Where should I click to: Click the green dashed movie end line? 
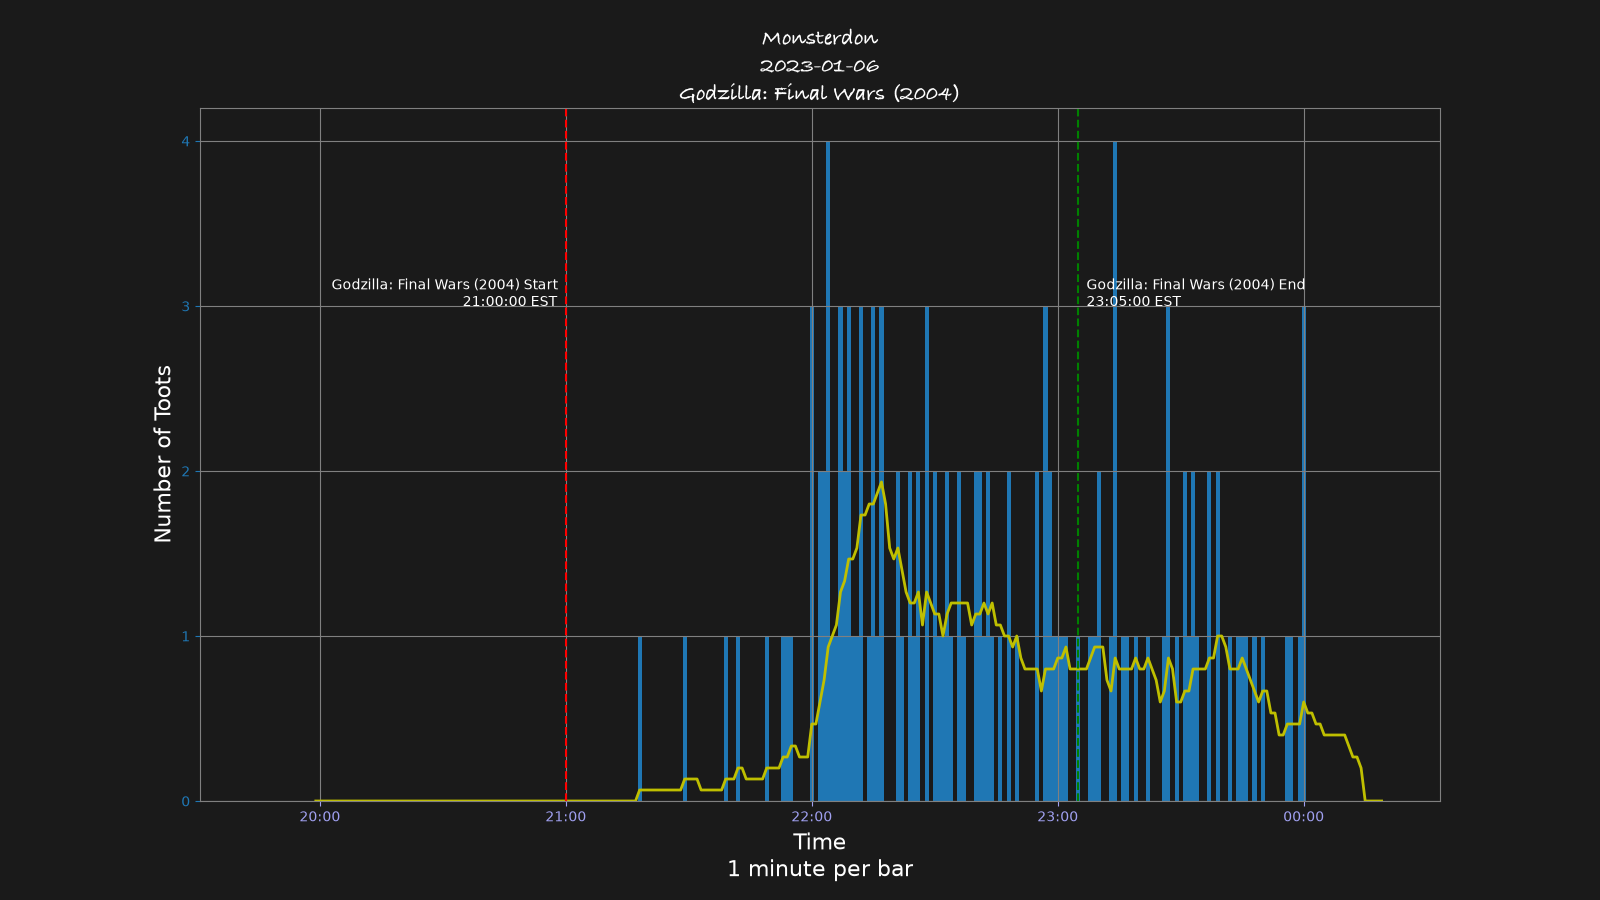tap(1078, 455)
